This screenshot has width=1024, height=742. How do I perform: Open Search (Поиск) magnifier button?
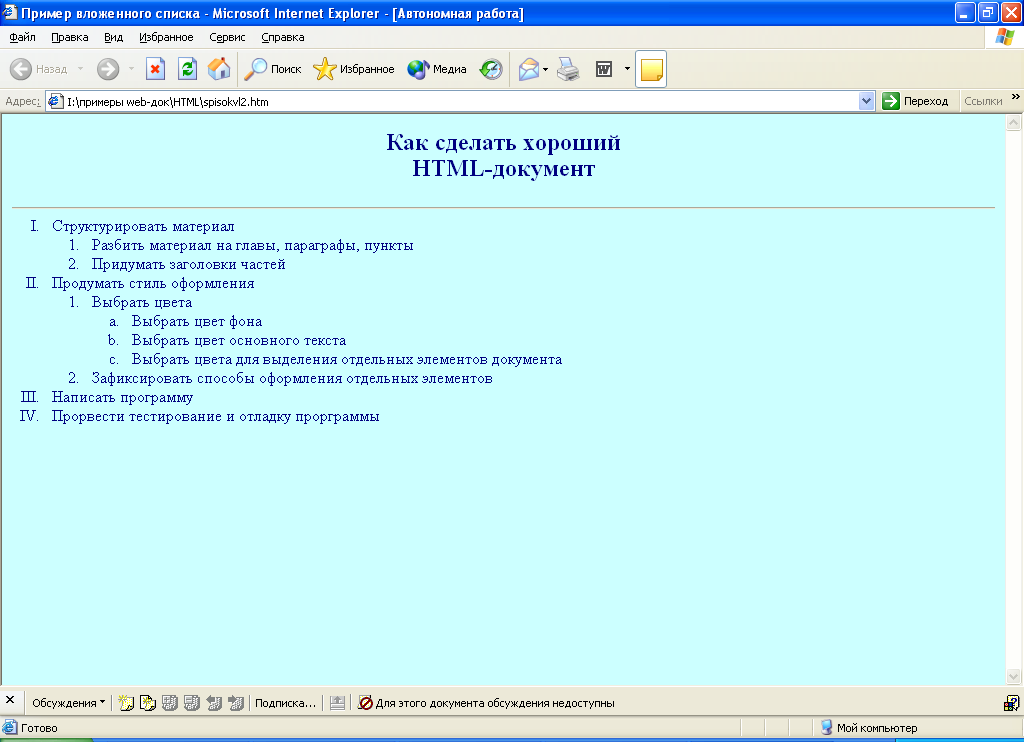(x=272, y=69)
